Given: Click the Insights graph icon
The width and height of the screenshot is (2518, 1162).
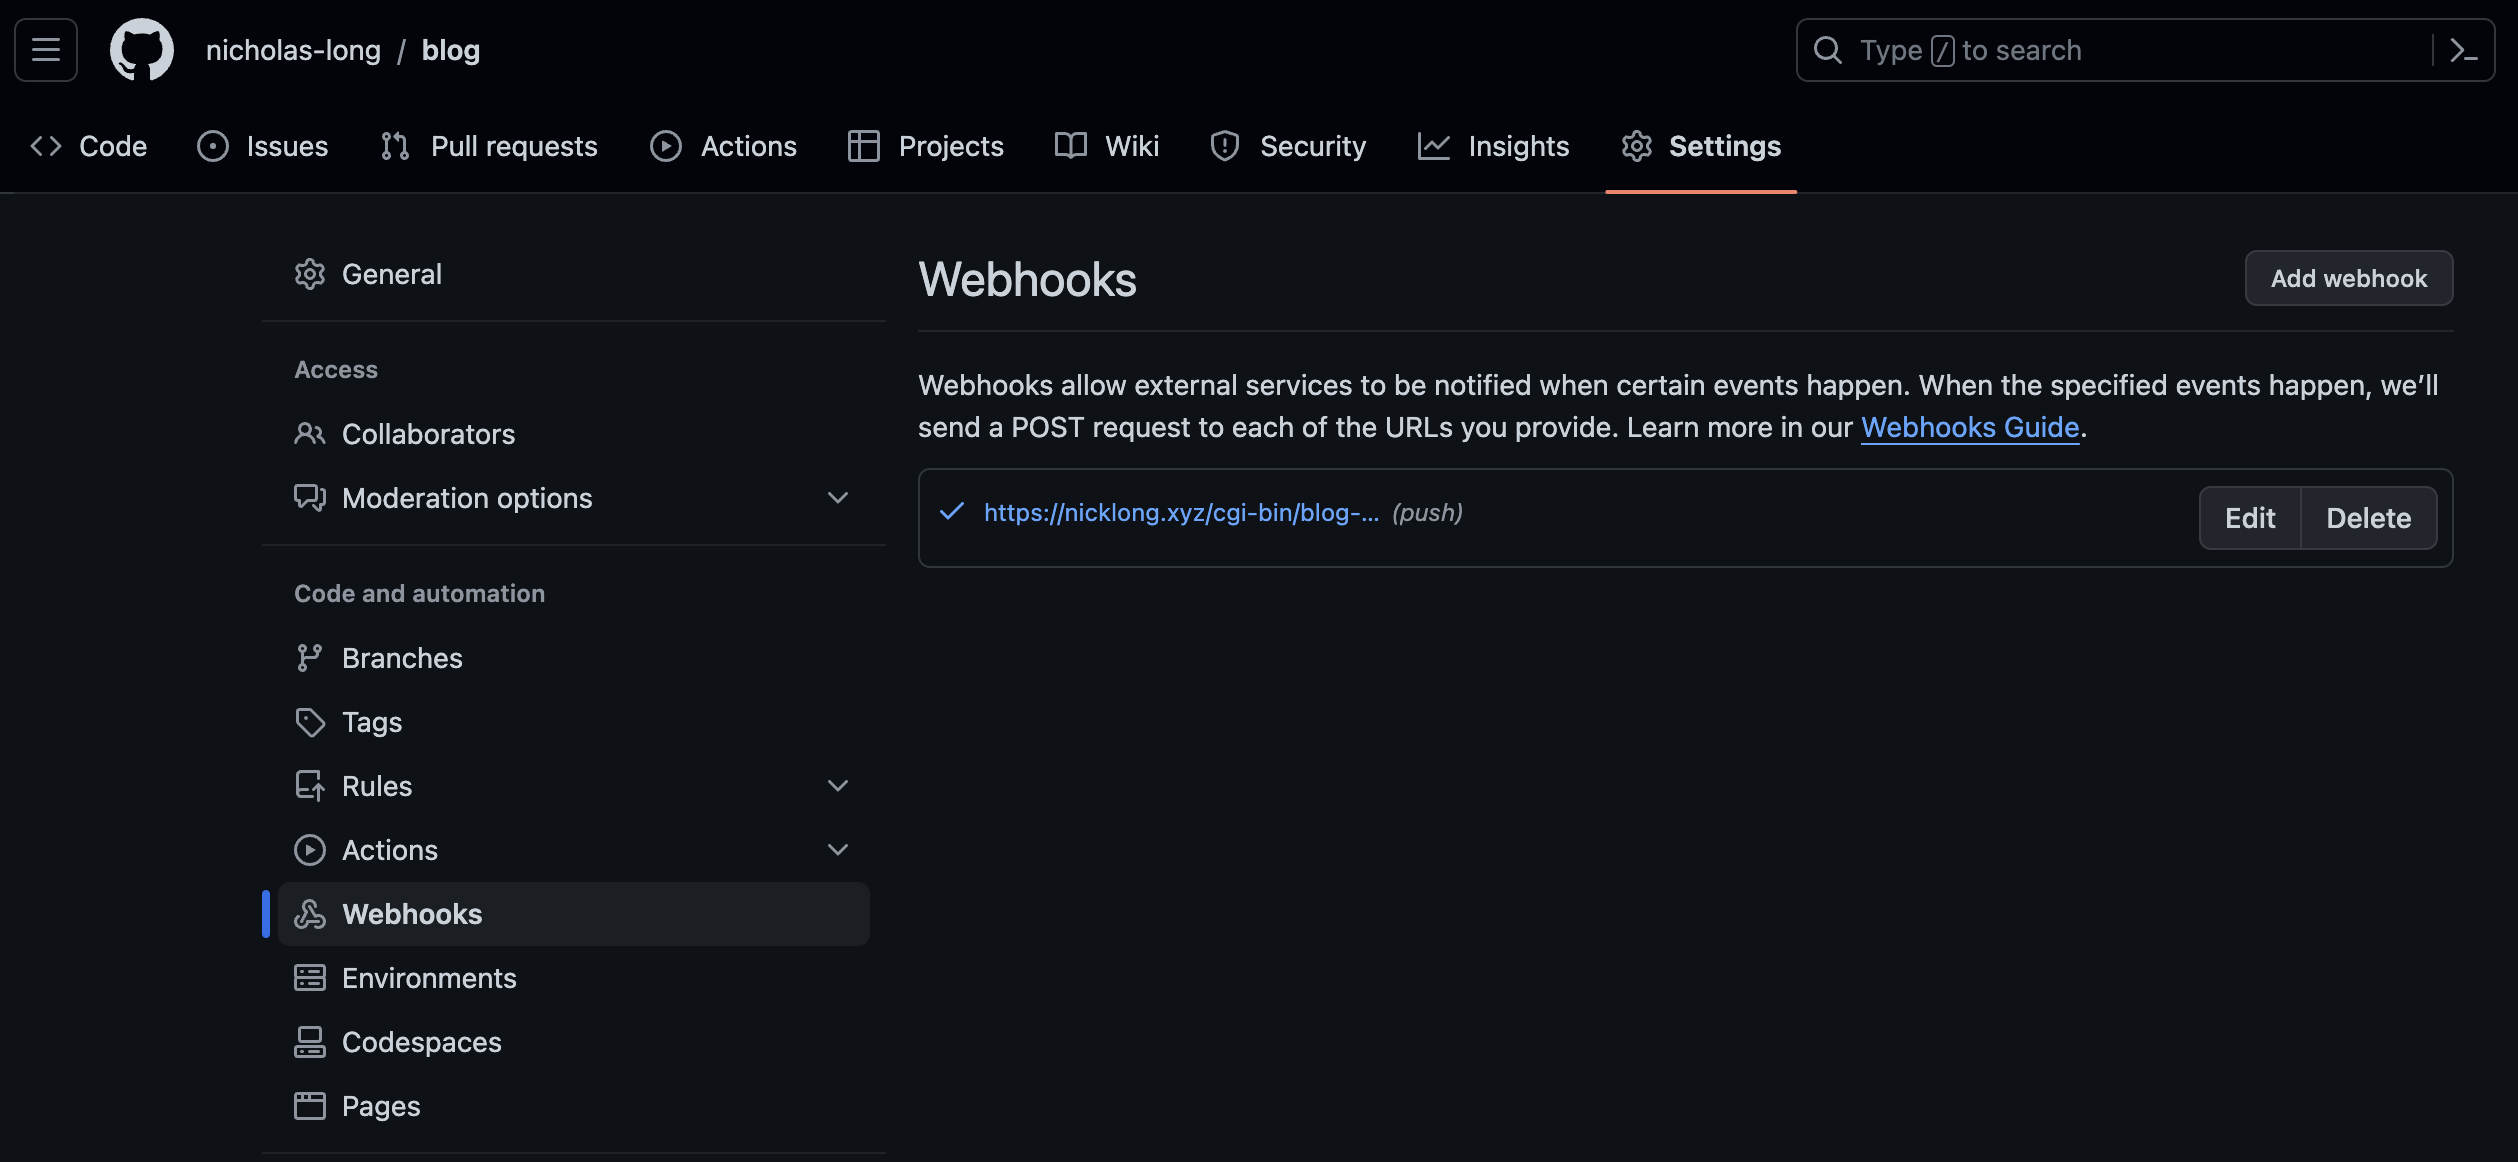Looking at the screenshot, I should coord(1434,146).
